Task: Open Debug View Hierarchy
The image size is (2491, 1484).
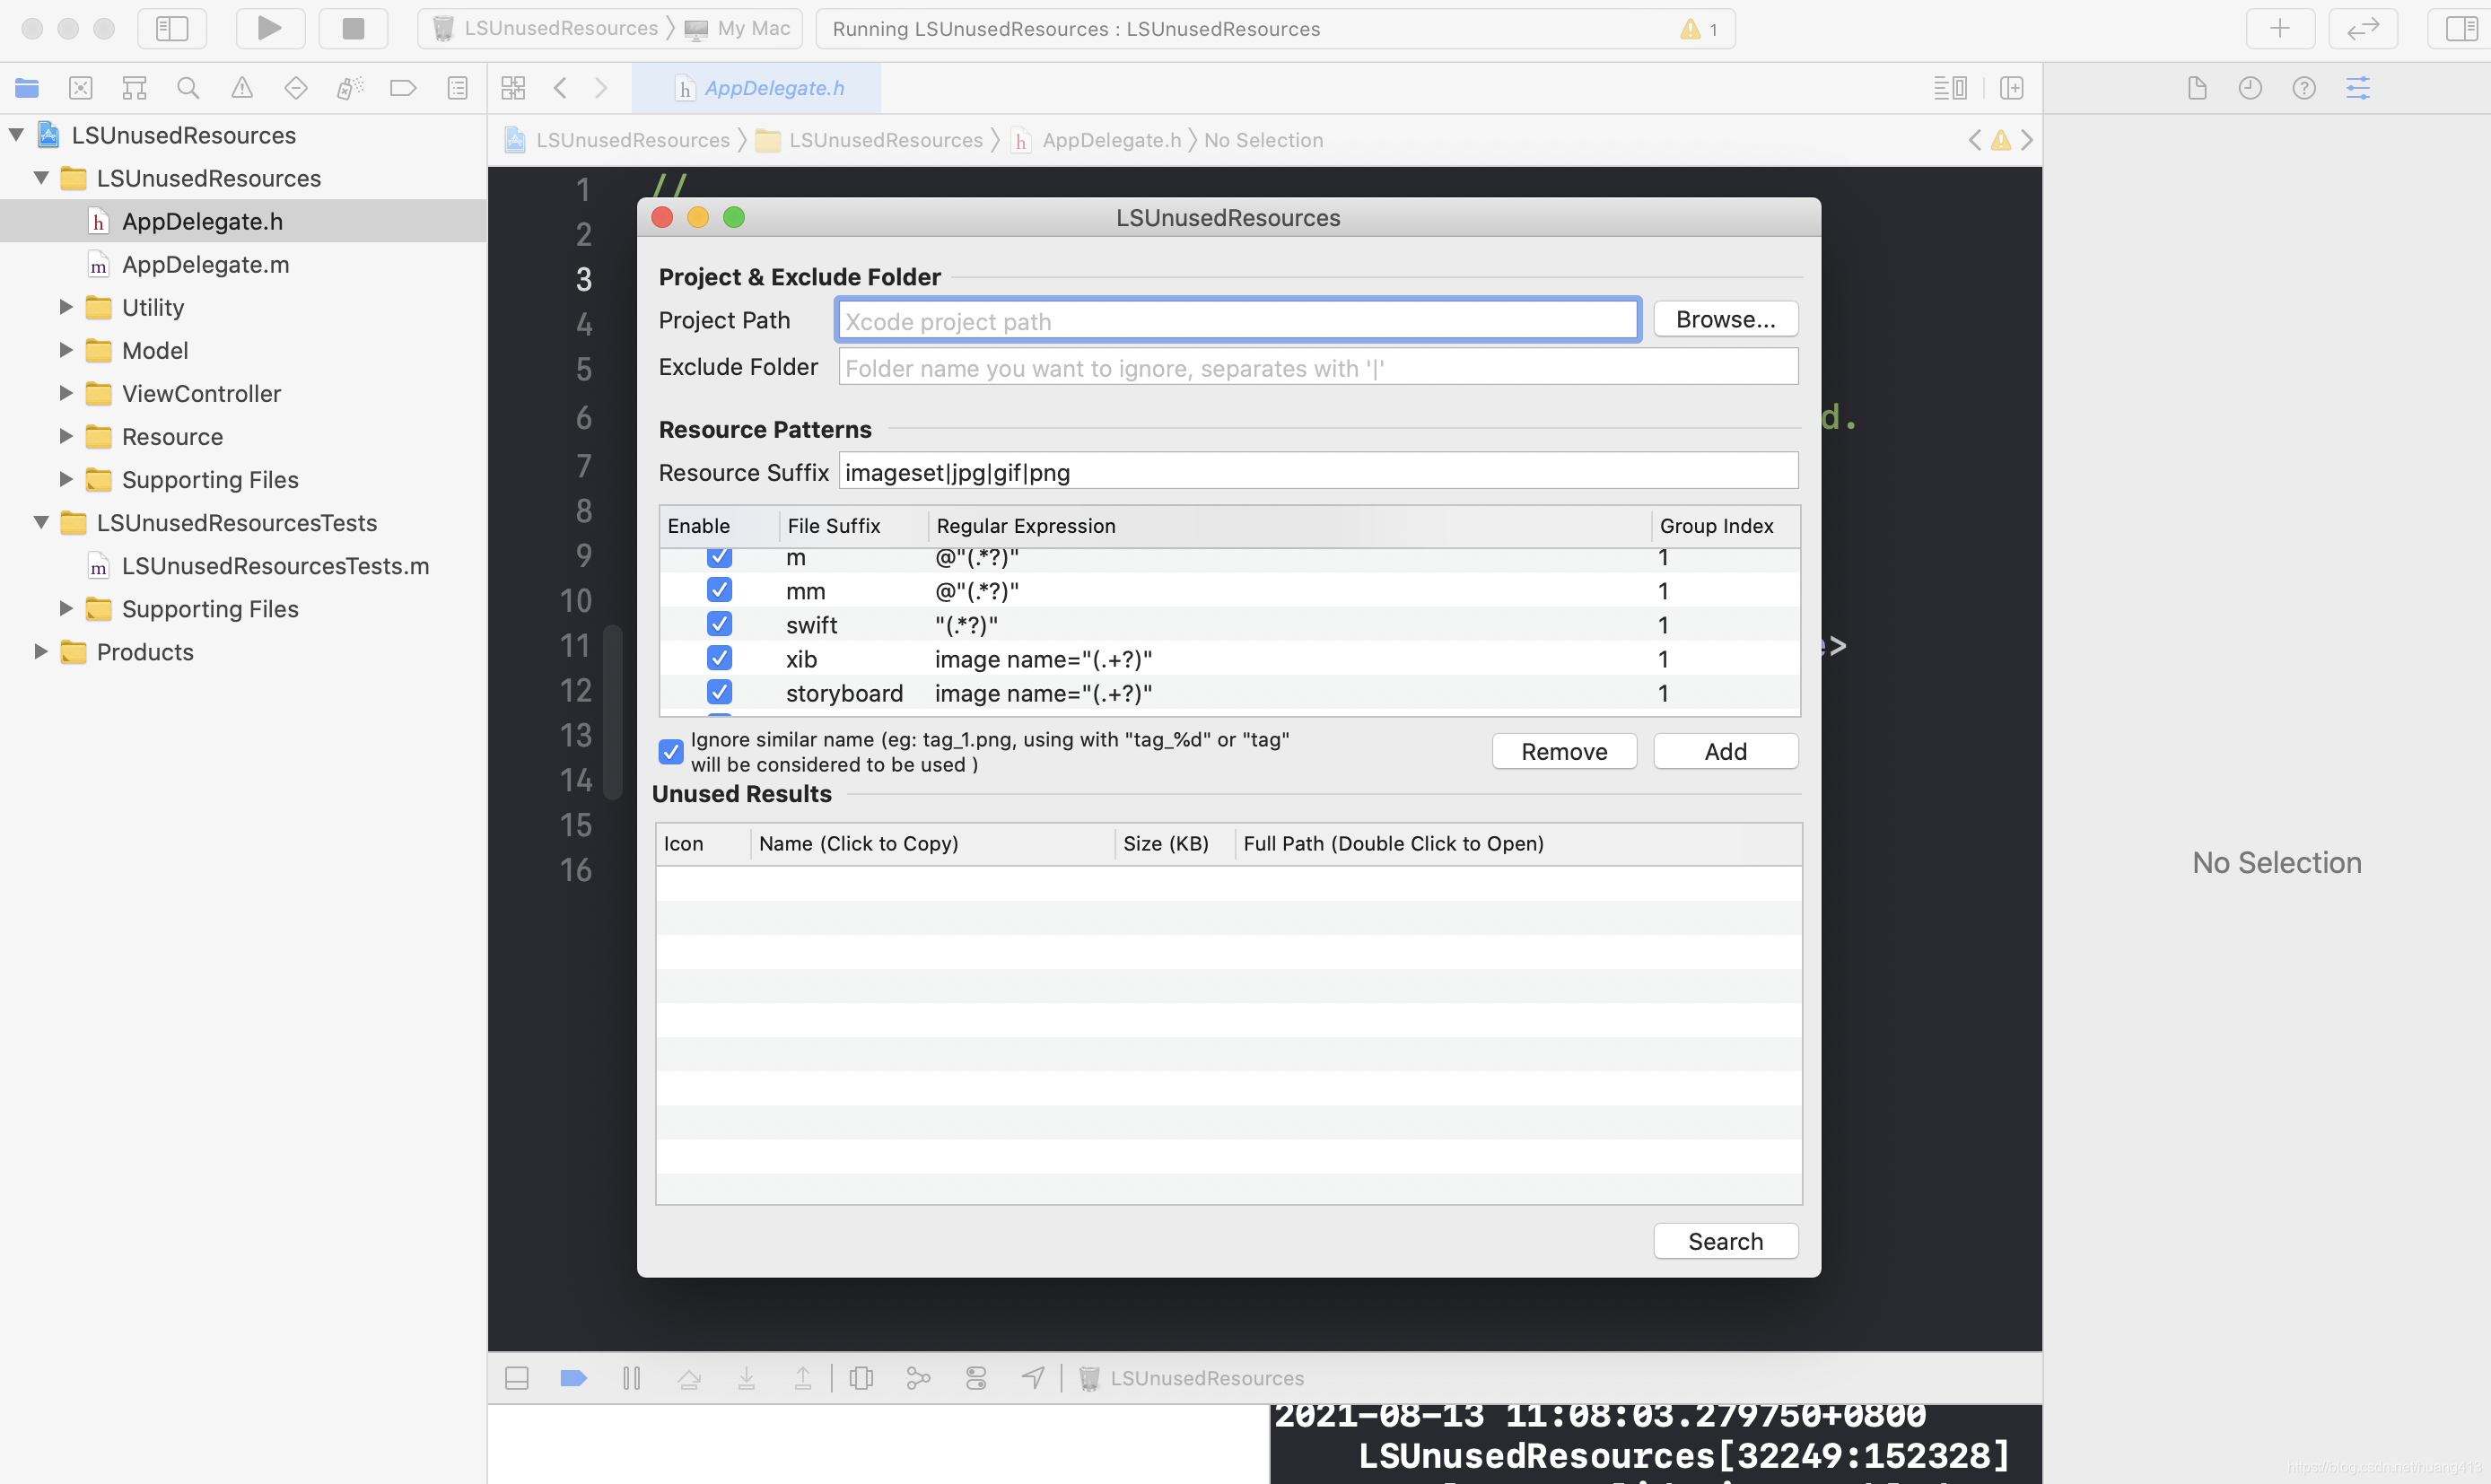Action: 861,1378
